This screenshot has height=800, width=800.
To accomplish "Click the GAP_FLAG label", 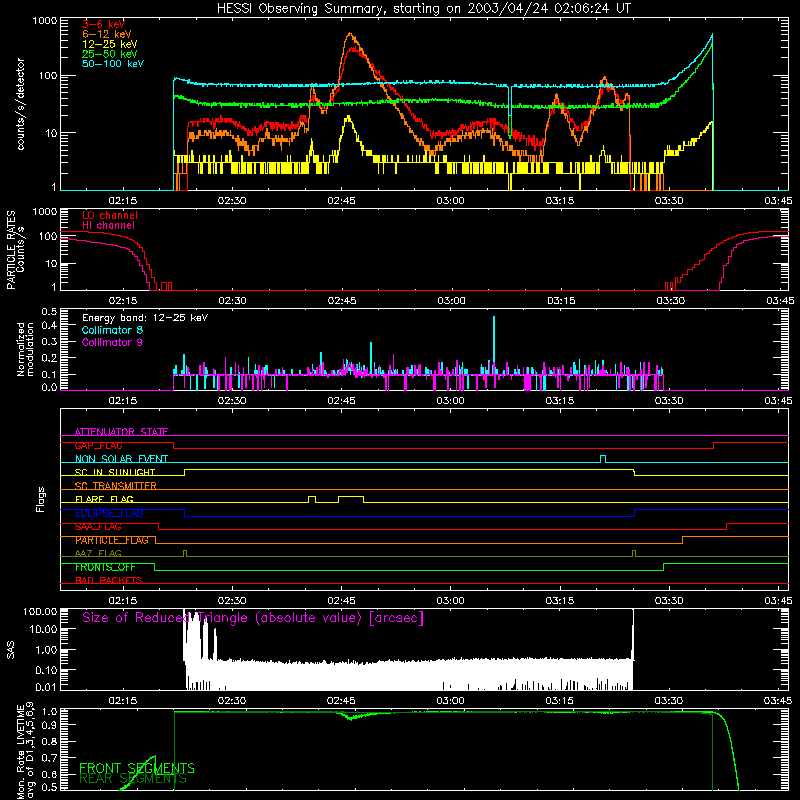I will pyautogui.click(x=98, y=445).
